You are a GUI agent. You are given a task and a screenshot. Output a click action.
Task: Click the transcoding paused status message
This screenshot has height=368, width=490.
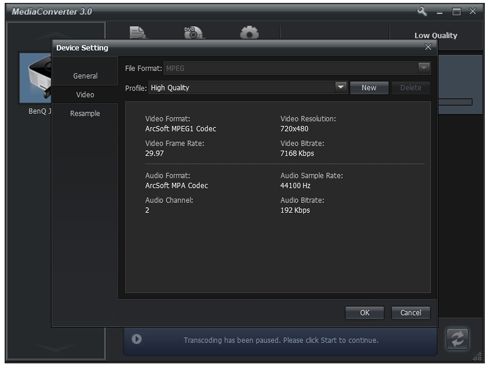[281, 340]
